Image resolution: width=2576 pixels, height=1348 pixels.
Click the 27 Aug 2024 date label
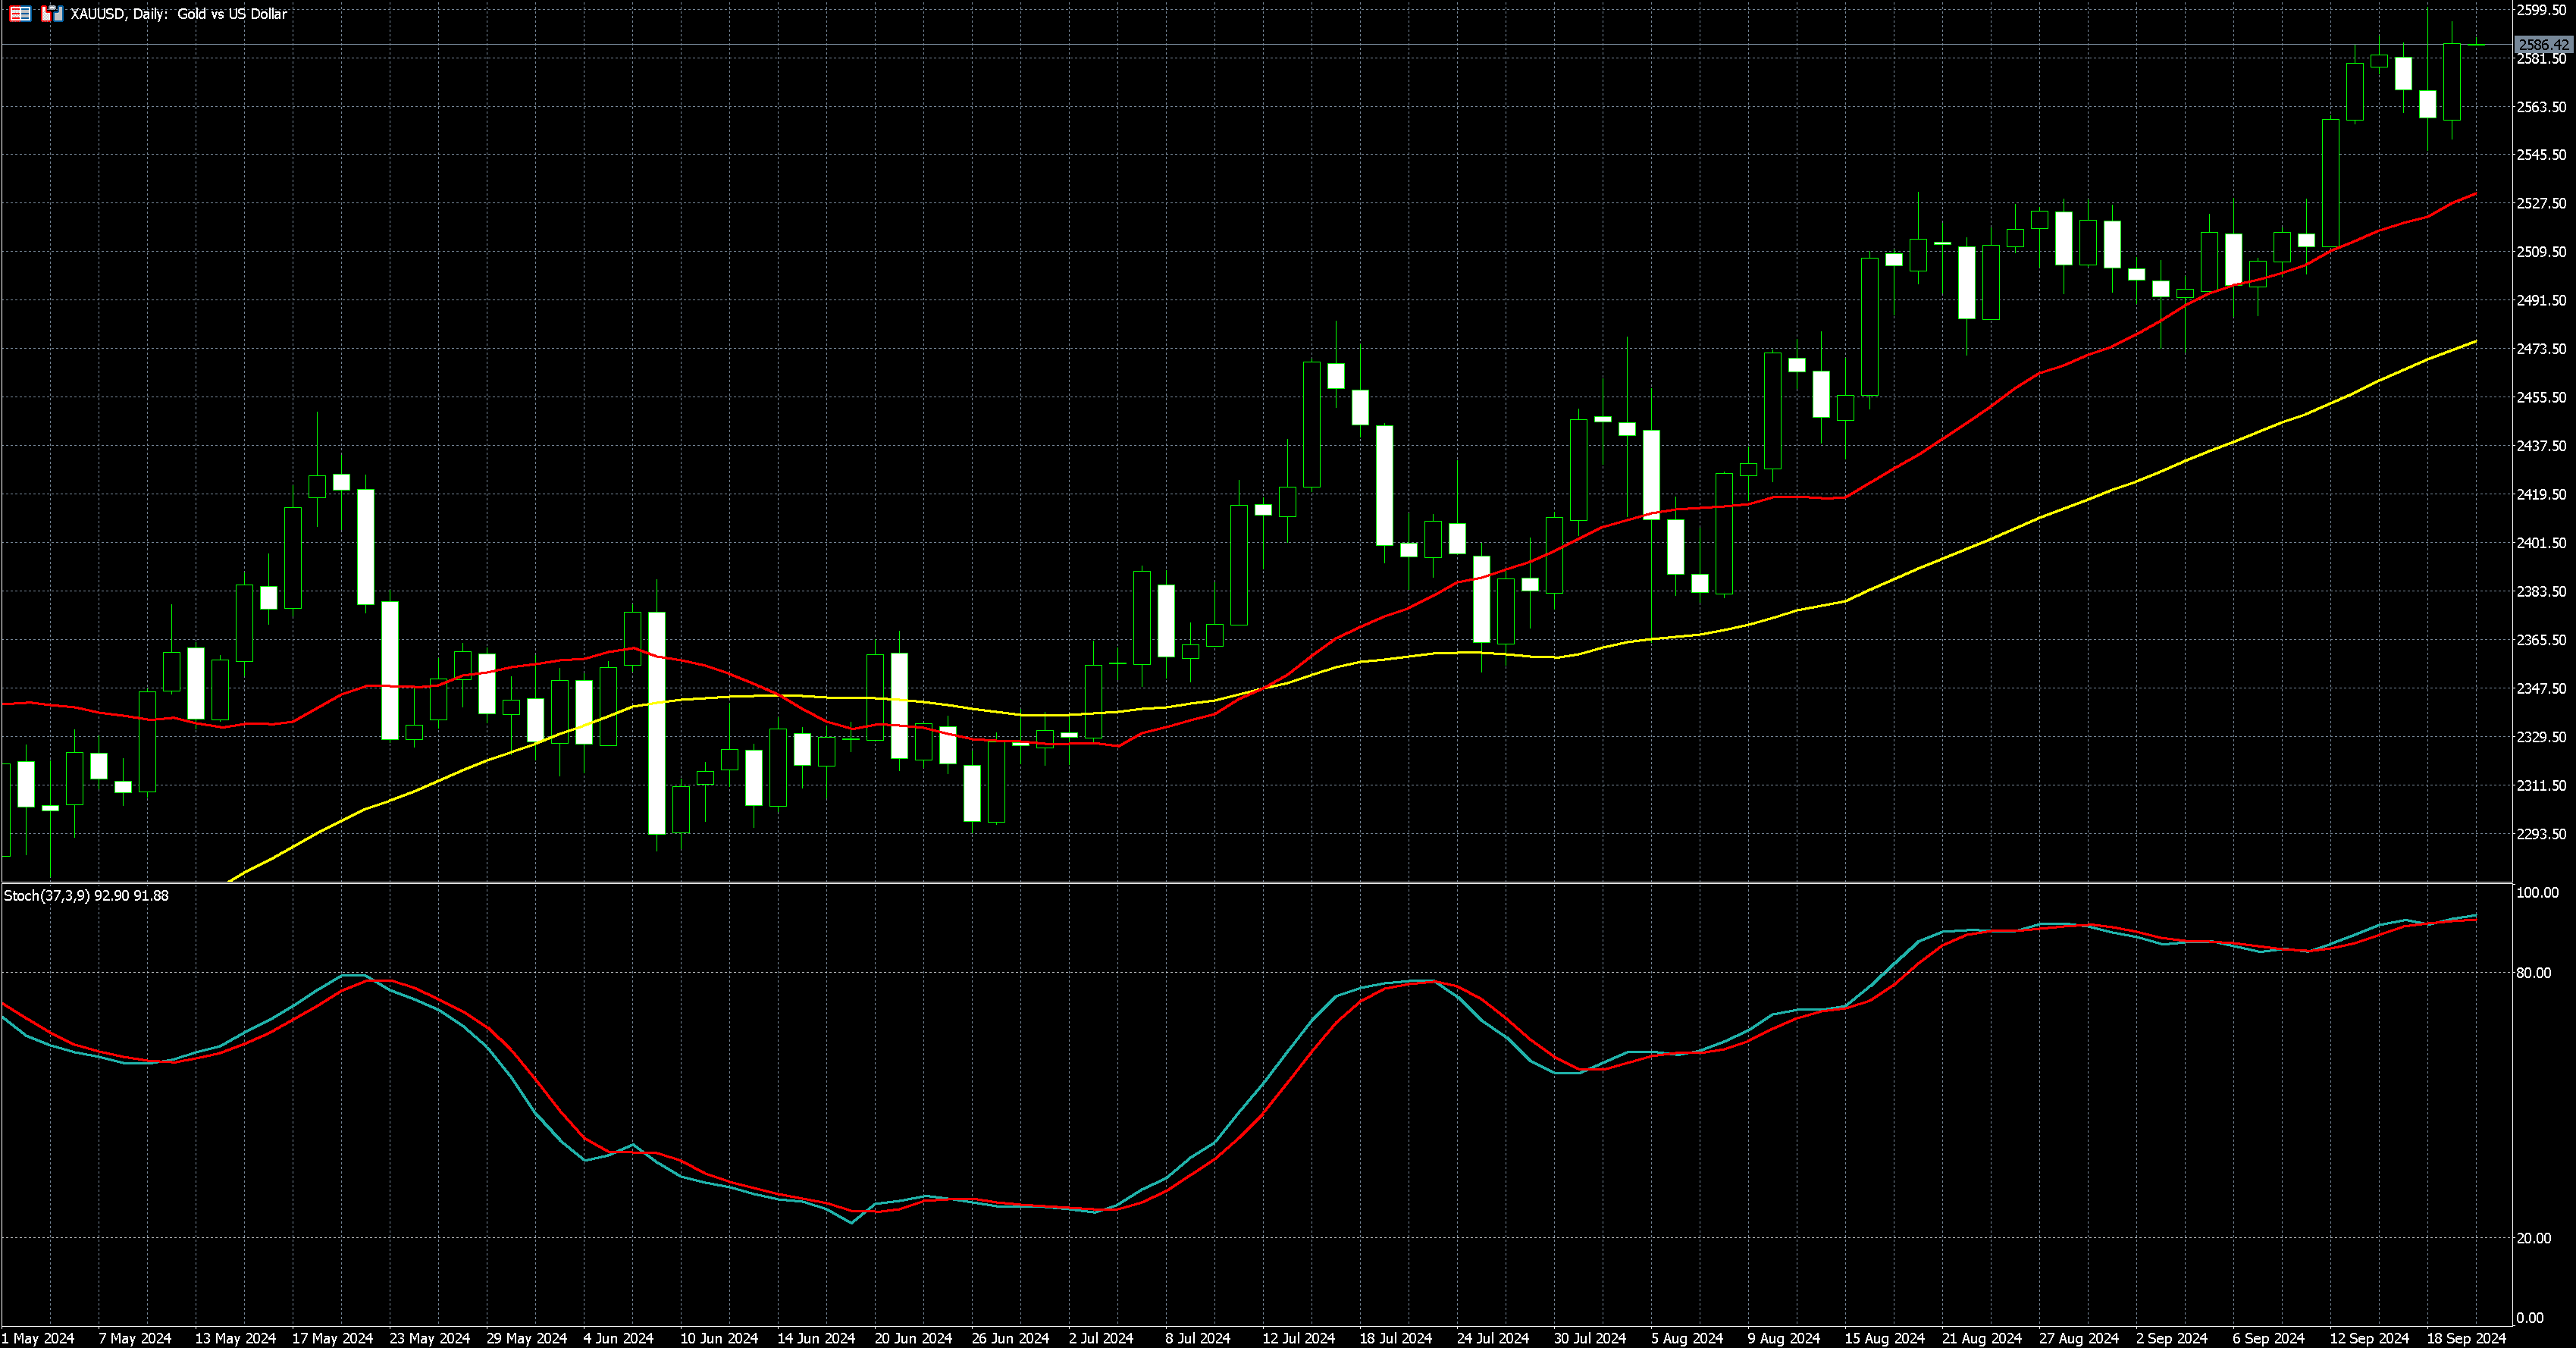pyautogui.click(x=2079, y=1338)
